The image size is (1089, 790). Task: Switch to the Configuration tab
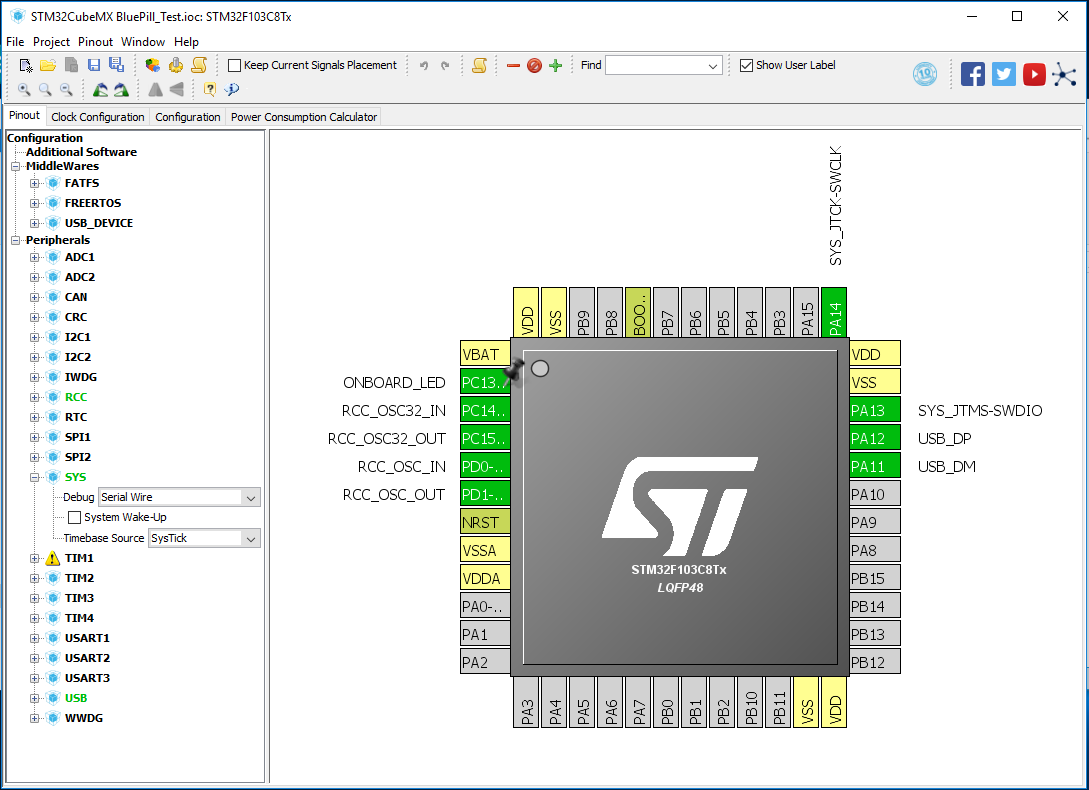pyautogui.click(x=188, y=117)
